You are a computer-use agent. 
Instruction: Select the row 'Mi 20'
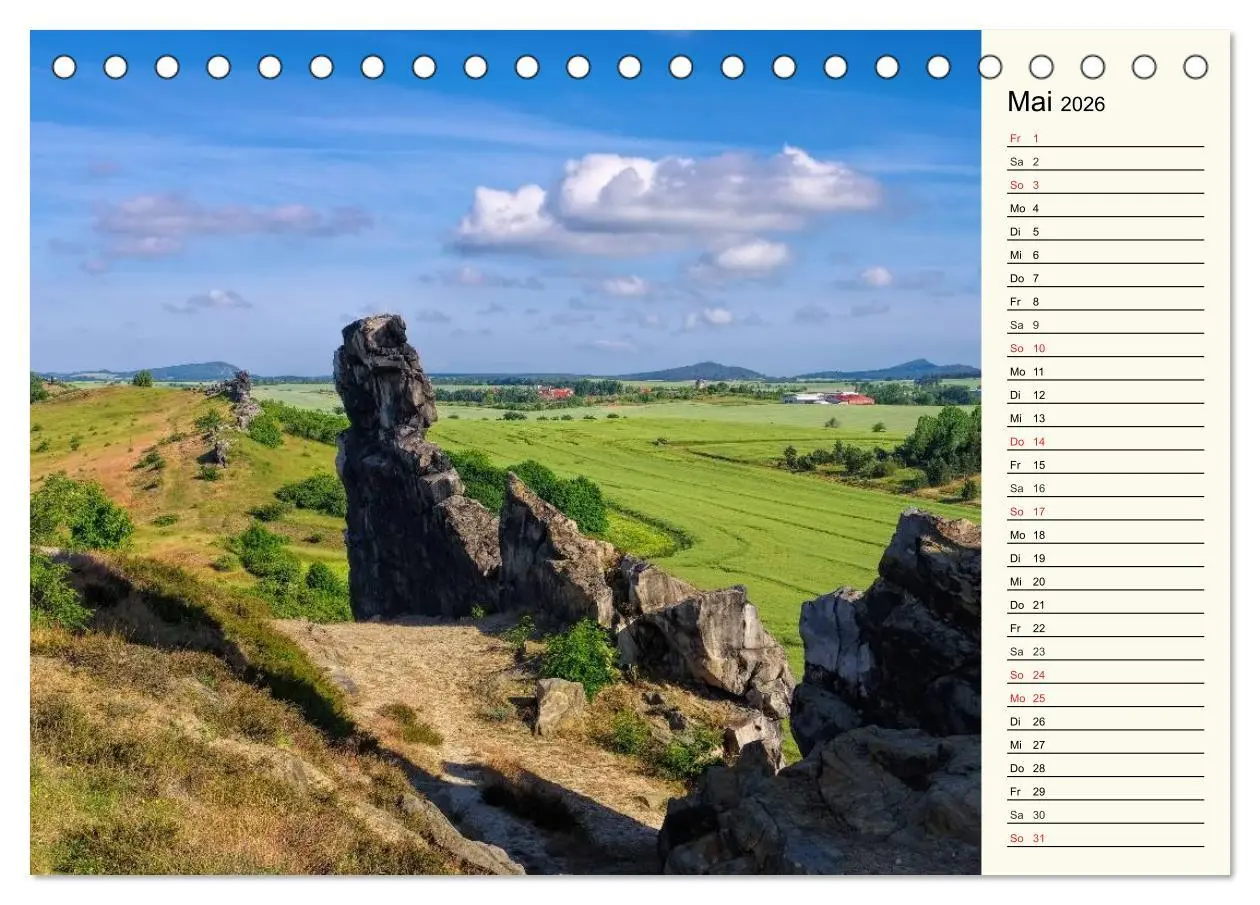pyautogui.click(x=1106, y=581)
